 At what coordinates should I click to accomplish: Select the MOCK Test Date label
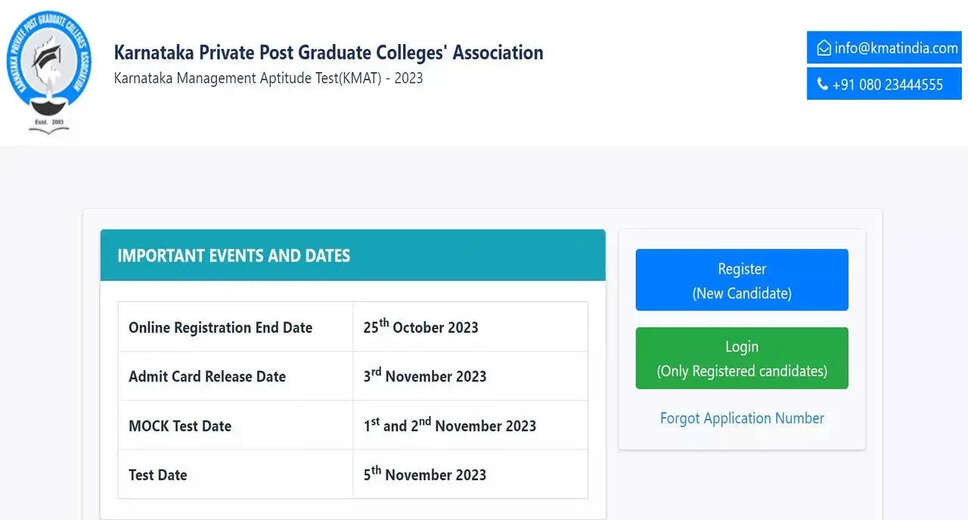180,425
